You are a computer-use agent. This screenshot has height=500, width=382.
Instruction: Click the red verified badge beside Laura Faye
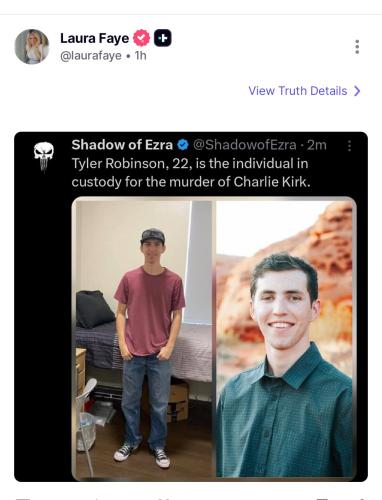pyautogui.click(x=141, y=38)
